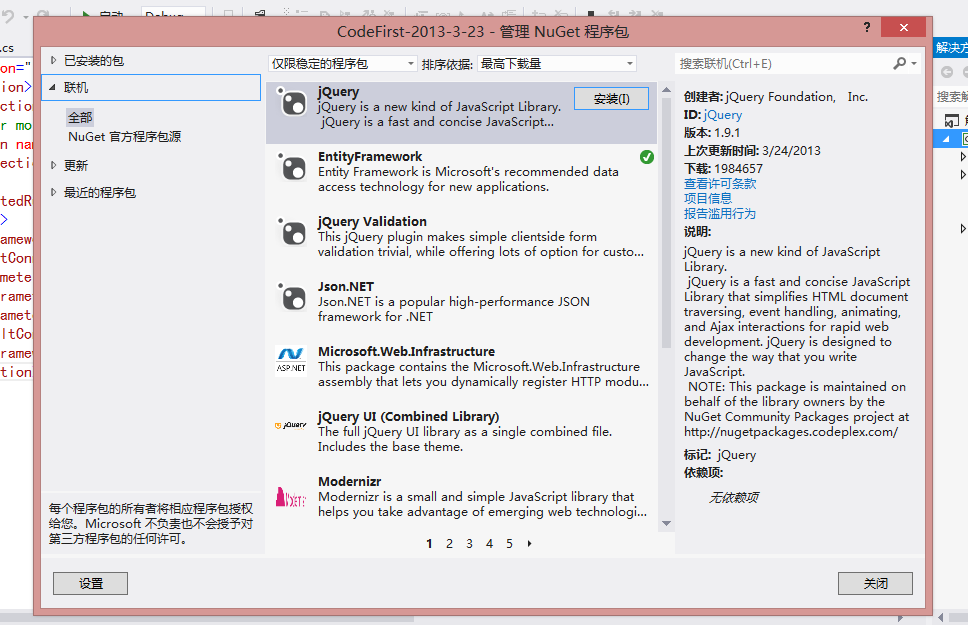968x625 pixels.
Task: Click the 安装(I) button for jQuery
Action: click(611, 99)
